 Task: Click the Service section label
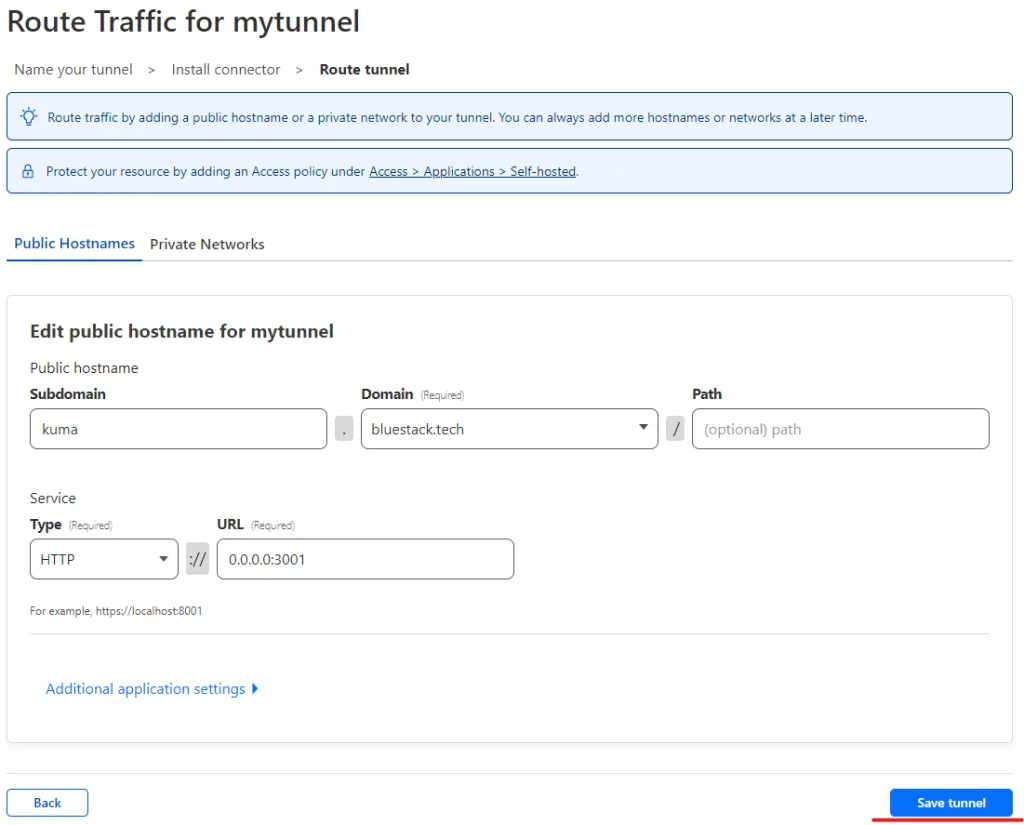pyautogui.click(x=53, y=498)
